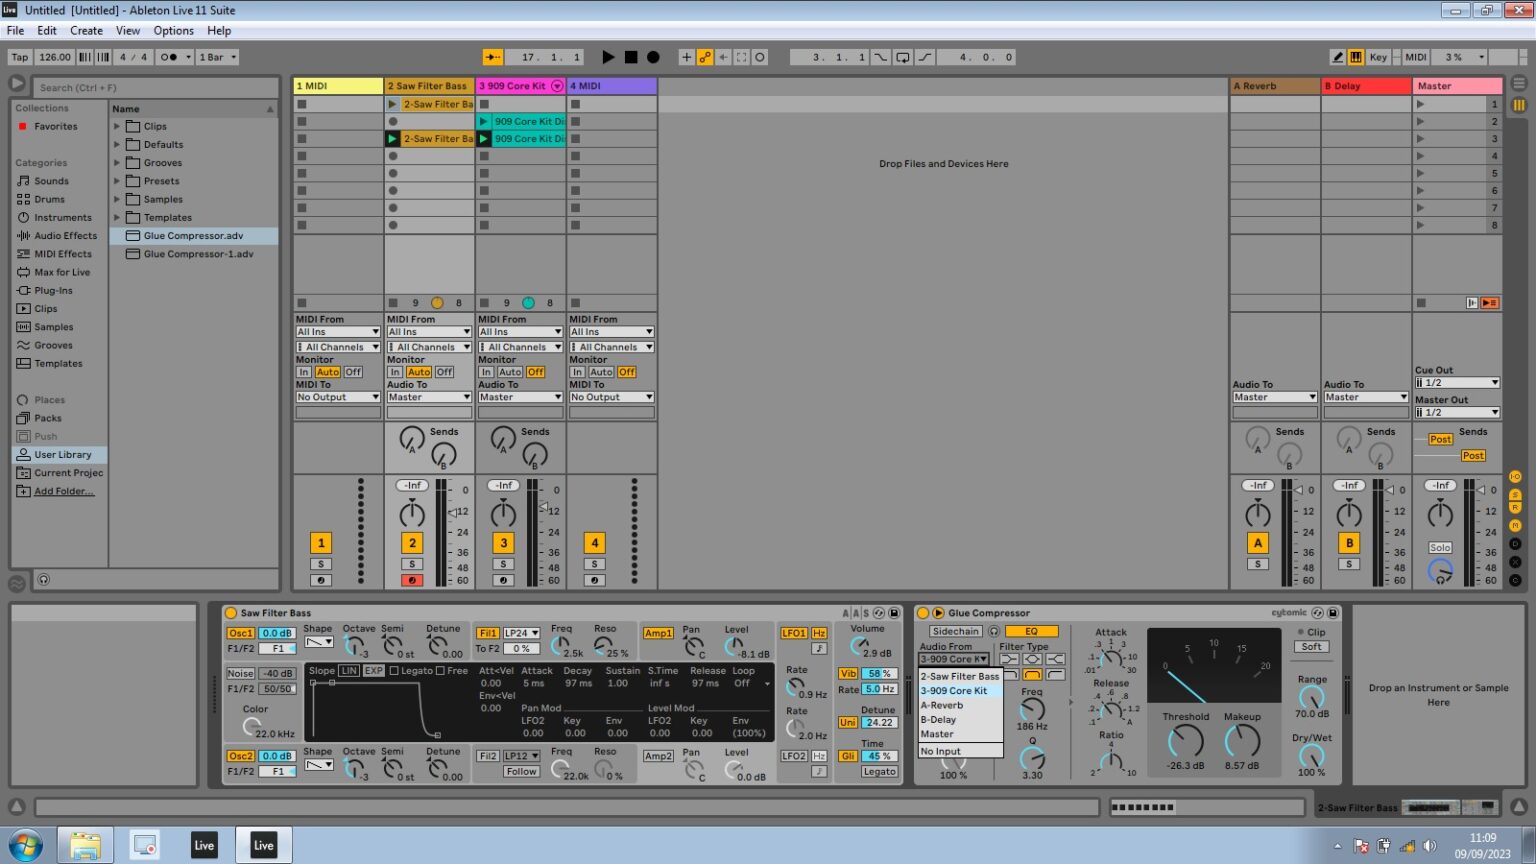Screen dimensions: 1536x864
Task: Open the 1 Bar quantization dropdown
Action: (x=217, y=57)
